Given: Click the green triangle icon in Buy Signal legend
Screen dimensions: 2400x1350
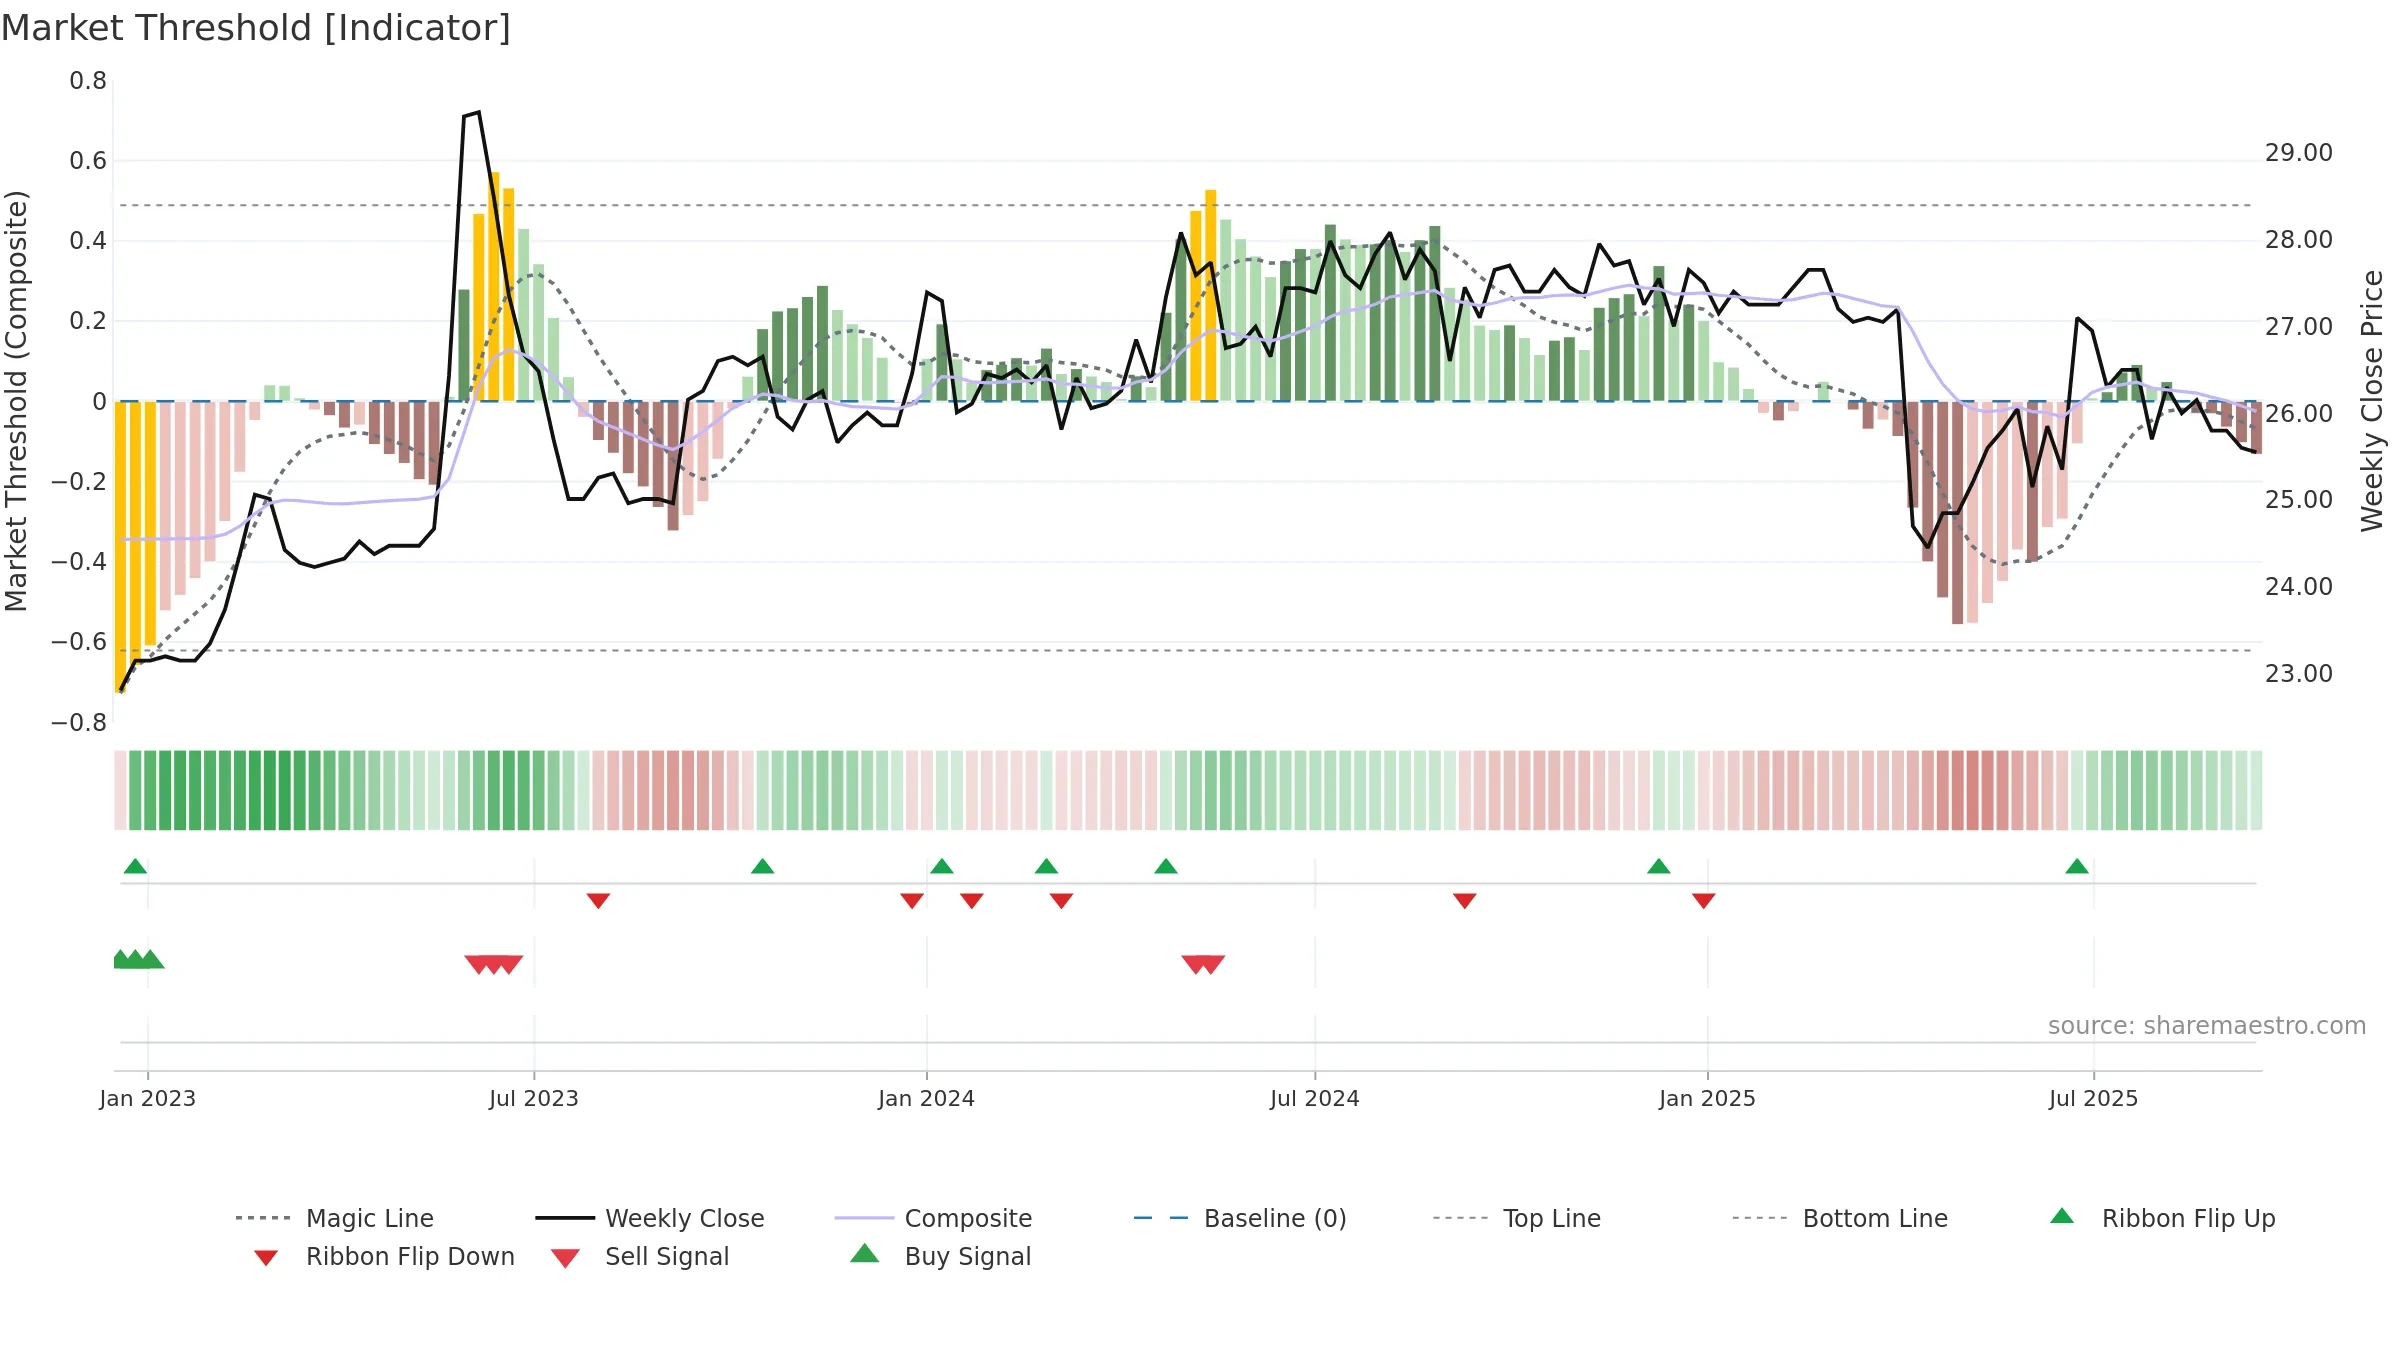Looking at the screenshot, I should coord(865,1253).
